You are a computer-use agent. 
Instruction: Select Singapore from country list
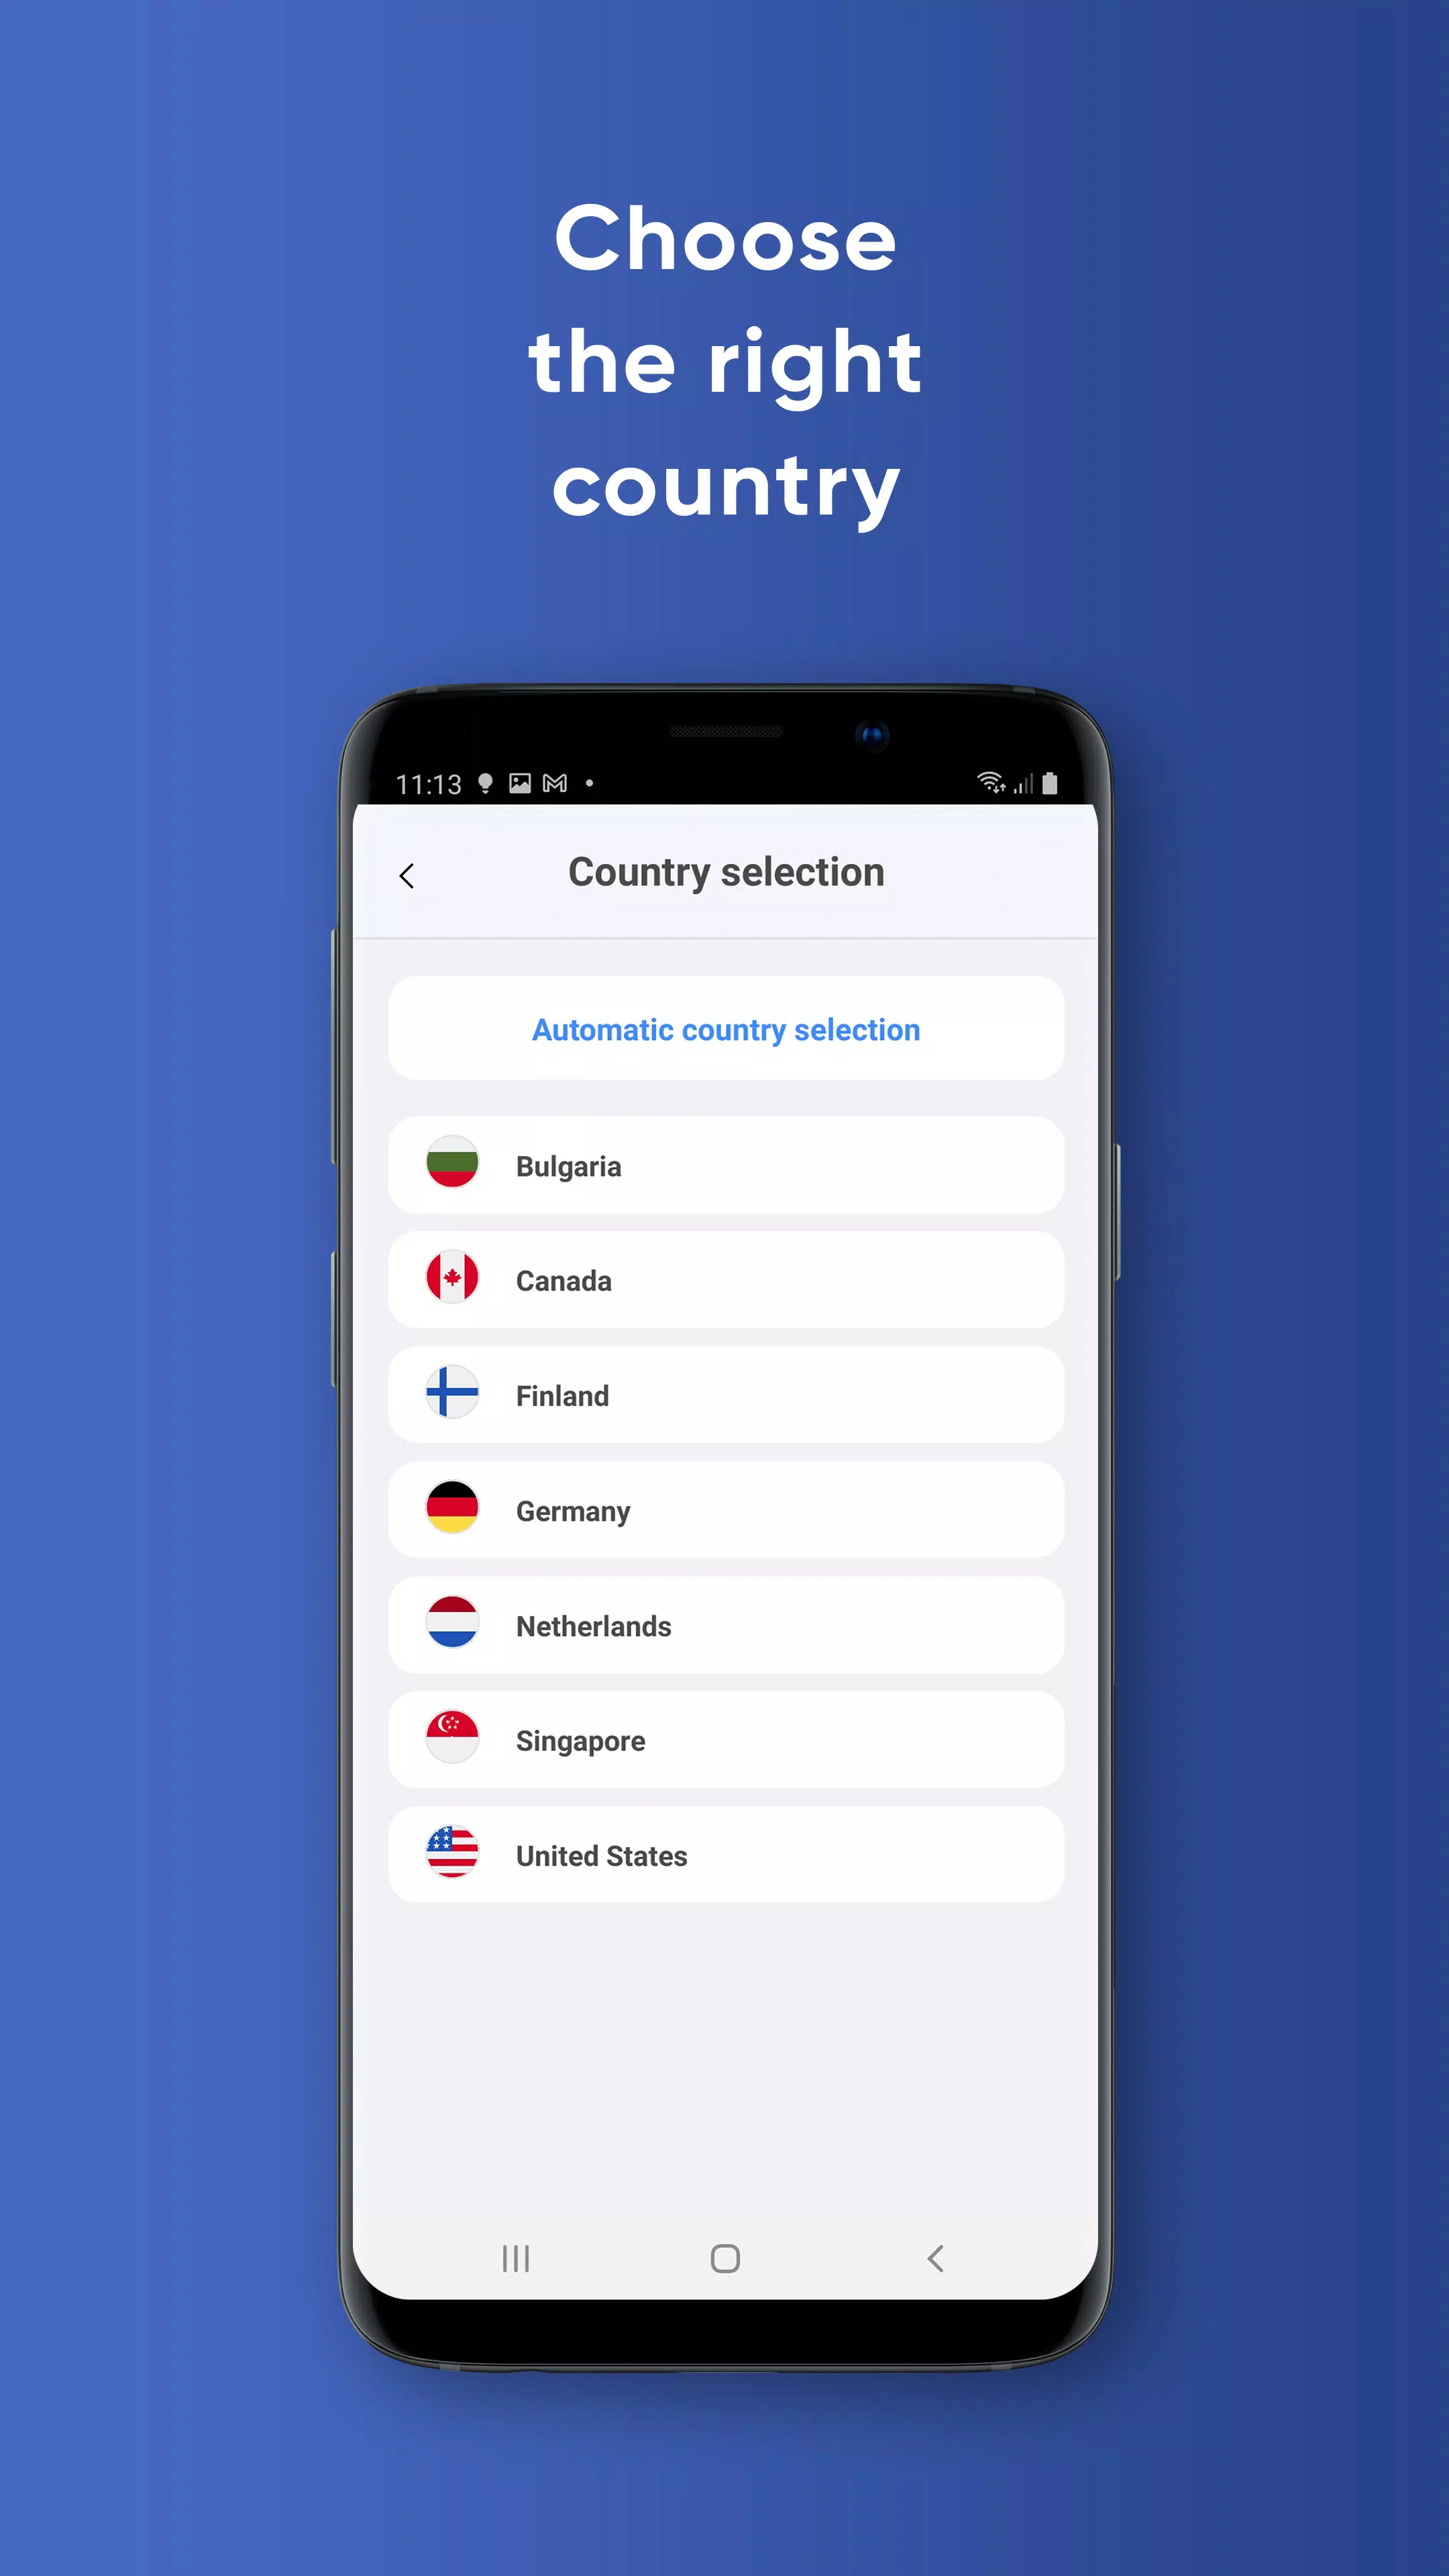tap(725, 1739)
